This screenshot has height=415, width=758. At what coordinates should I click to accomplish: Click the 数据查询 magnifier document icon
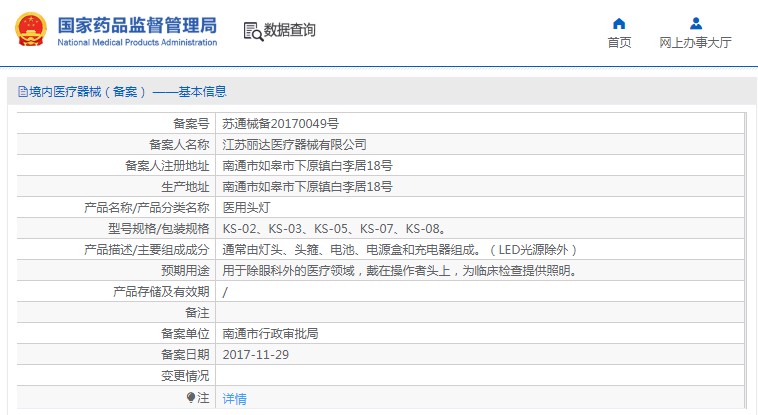(252, 31)
